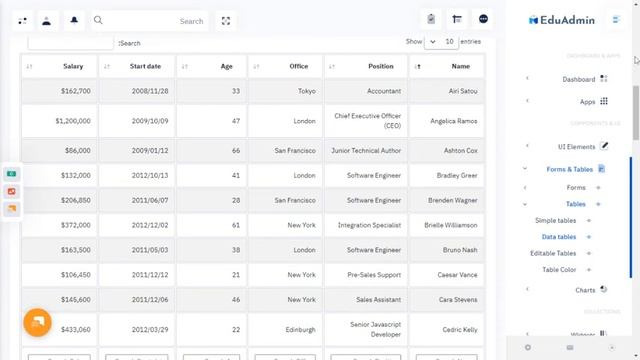Click the Dashboard grid icon
Viewport: 640px width, 360px height.
(604, 79)
